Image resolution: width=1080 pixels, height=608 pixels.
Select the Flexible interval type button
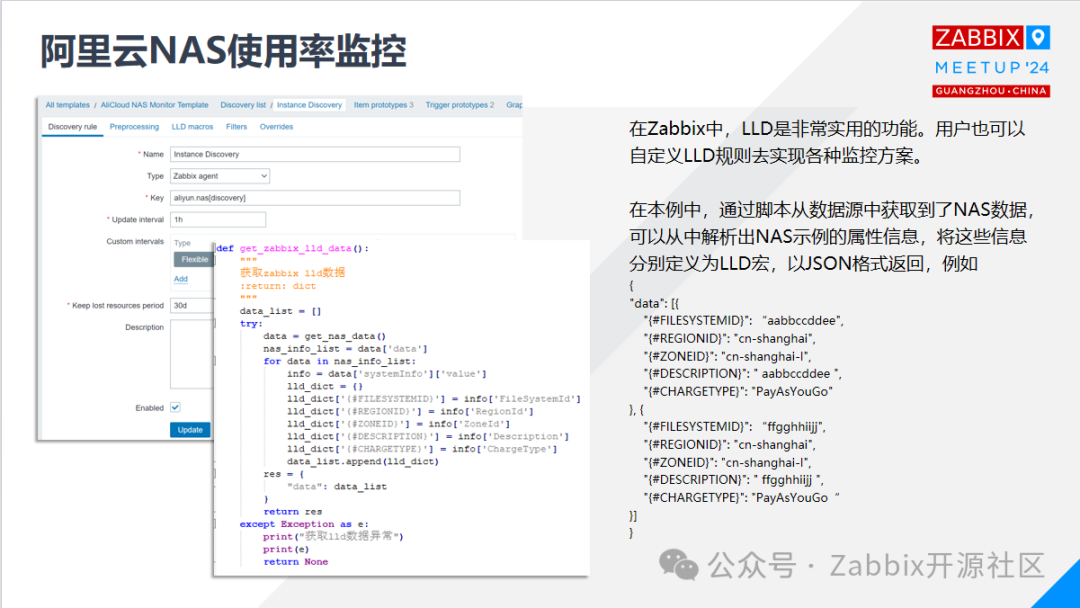[194, 260]
